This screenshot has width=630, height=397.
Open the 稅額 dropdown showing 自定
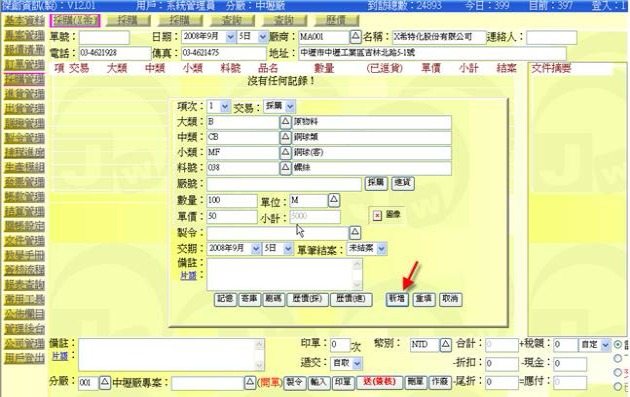tap(595, 345)
